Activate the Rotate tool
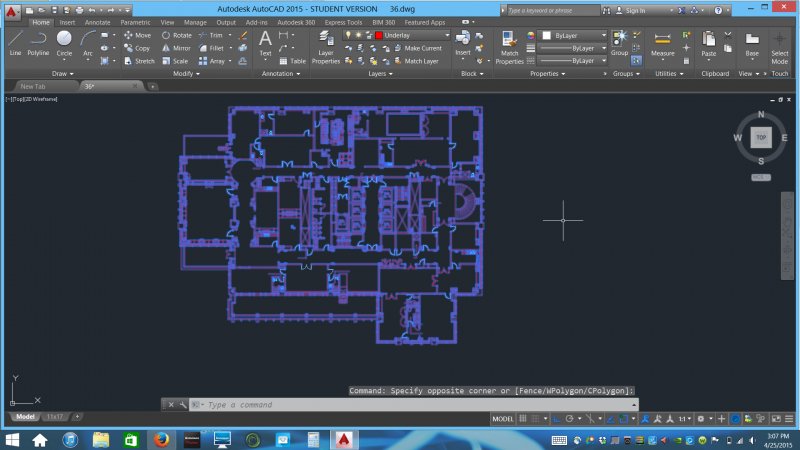 (x=177, y=35)
